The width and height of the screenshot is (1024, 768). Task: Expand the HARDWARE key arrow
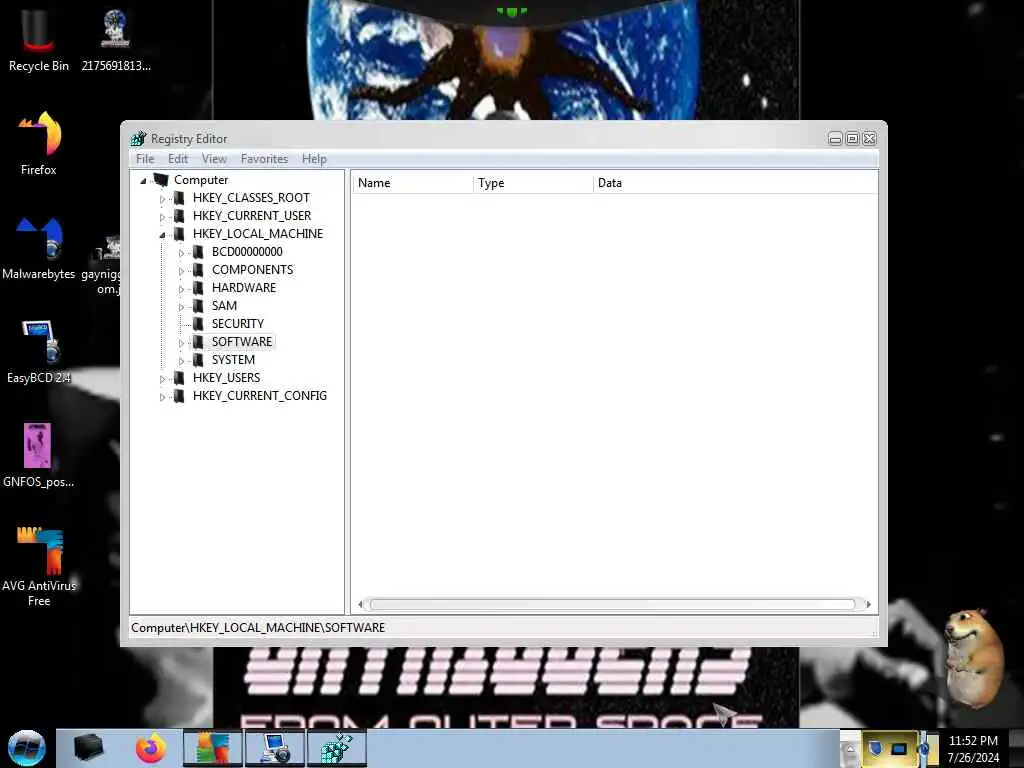click(182, 289)
